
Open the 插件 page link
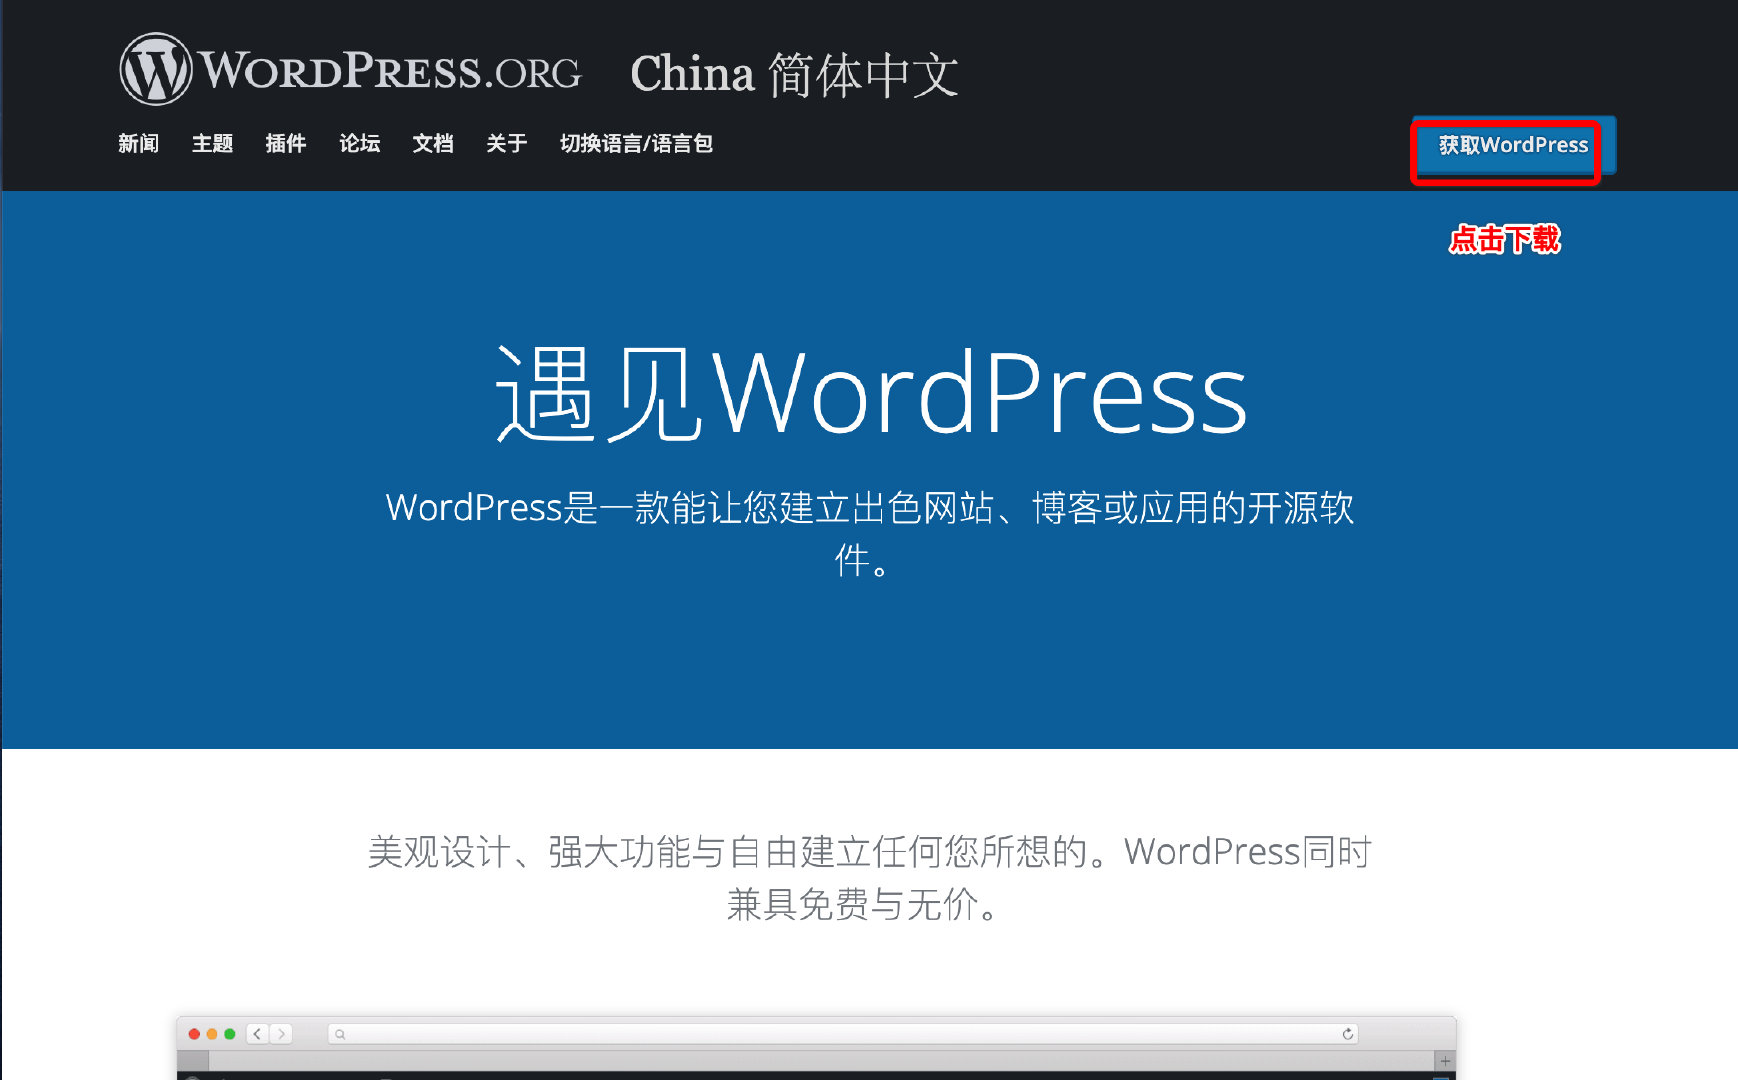click(286, 144)
